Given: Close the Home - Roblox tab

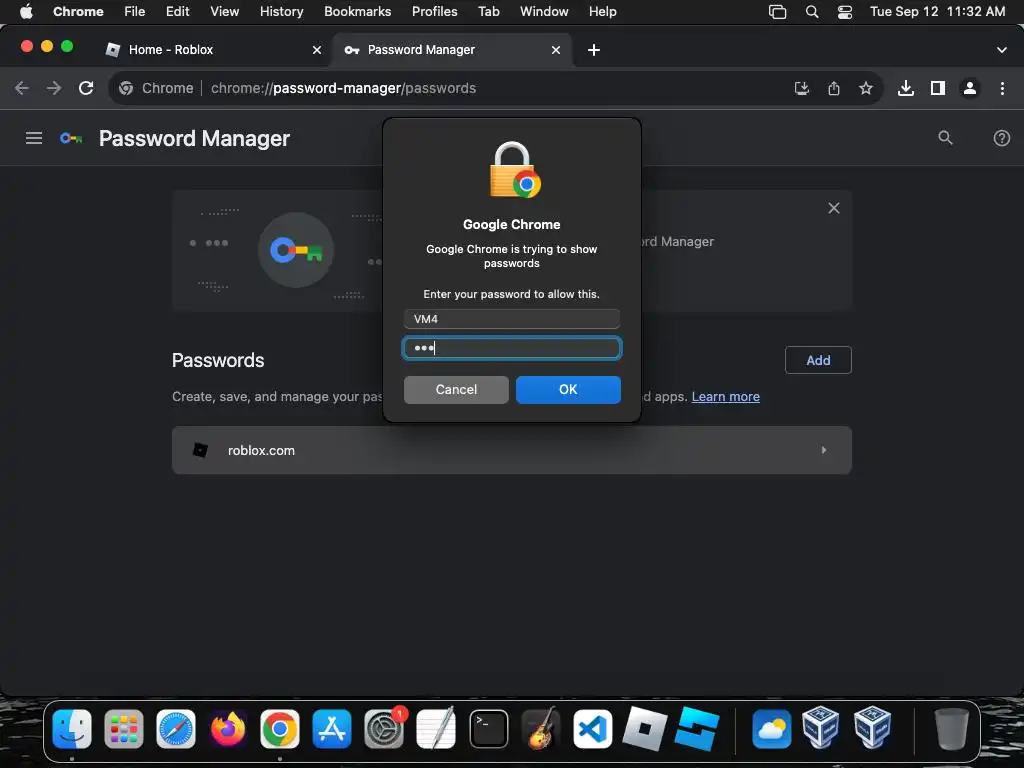Looking at the screenshot, I should 317,50.
